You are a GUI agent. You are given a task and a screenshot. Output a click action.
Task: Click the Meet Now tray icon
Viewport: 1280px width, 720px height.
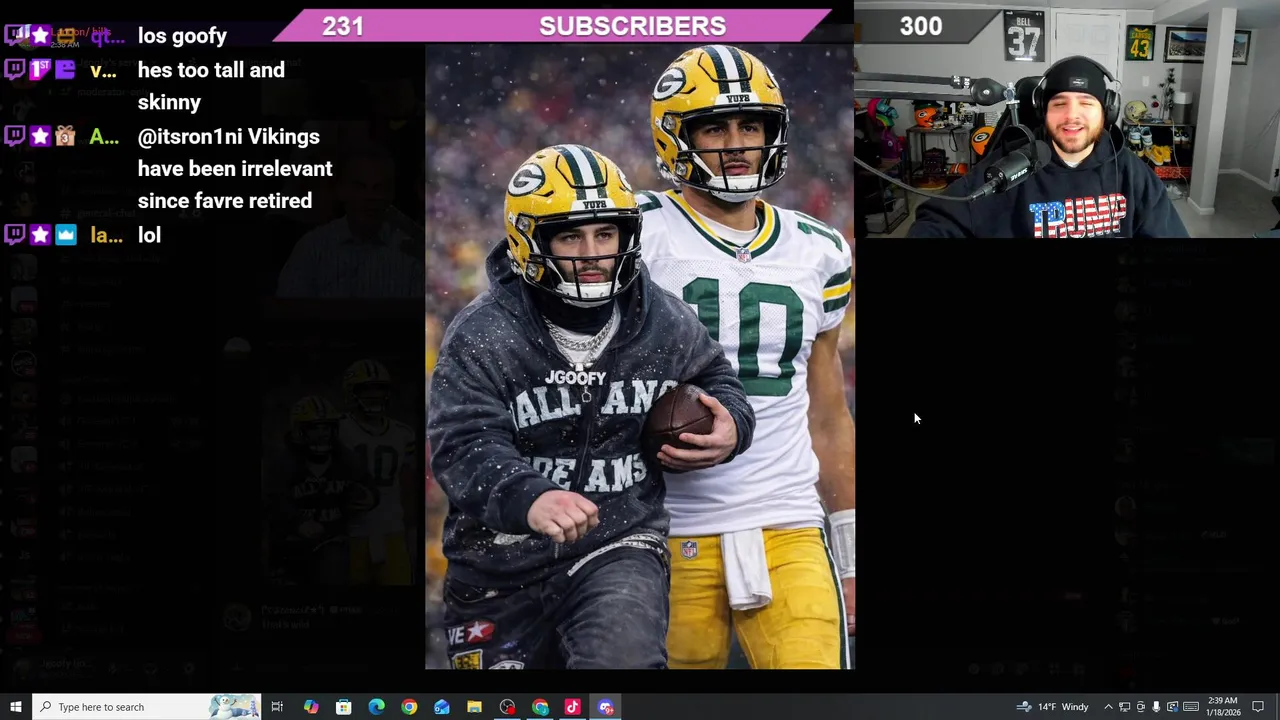click(1140, 707)
